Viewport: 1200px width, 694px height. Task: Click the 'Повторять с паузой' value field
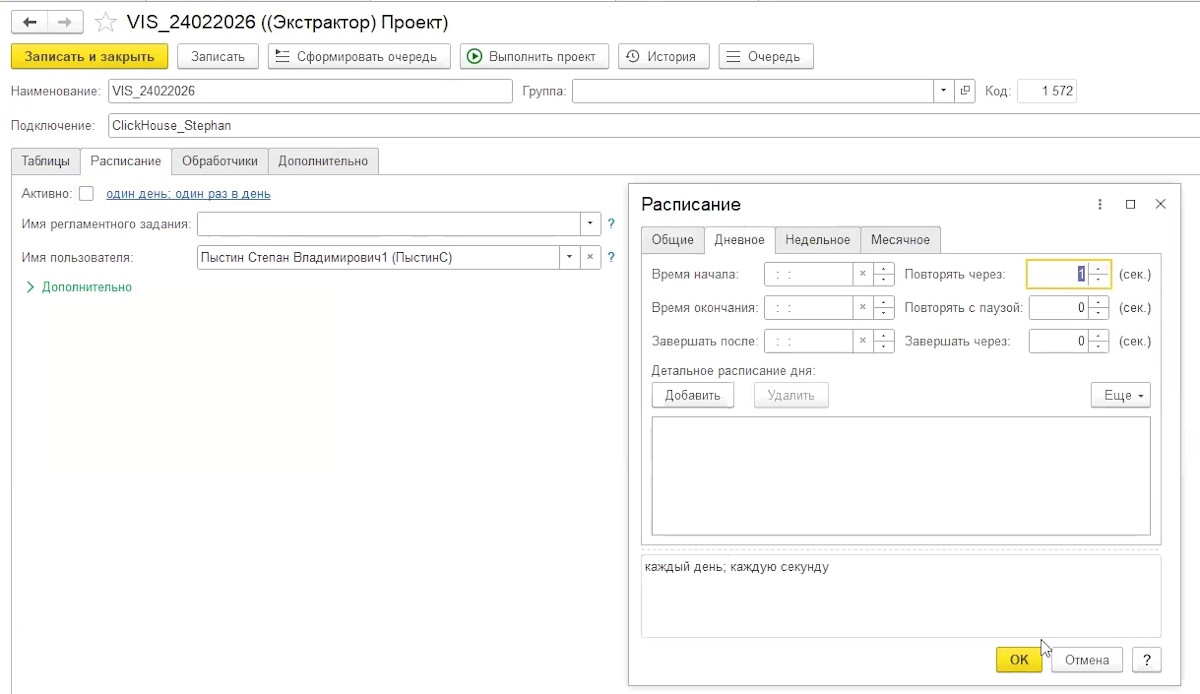(1058, 307)
